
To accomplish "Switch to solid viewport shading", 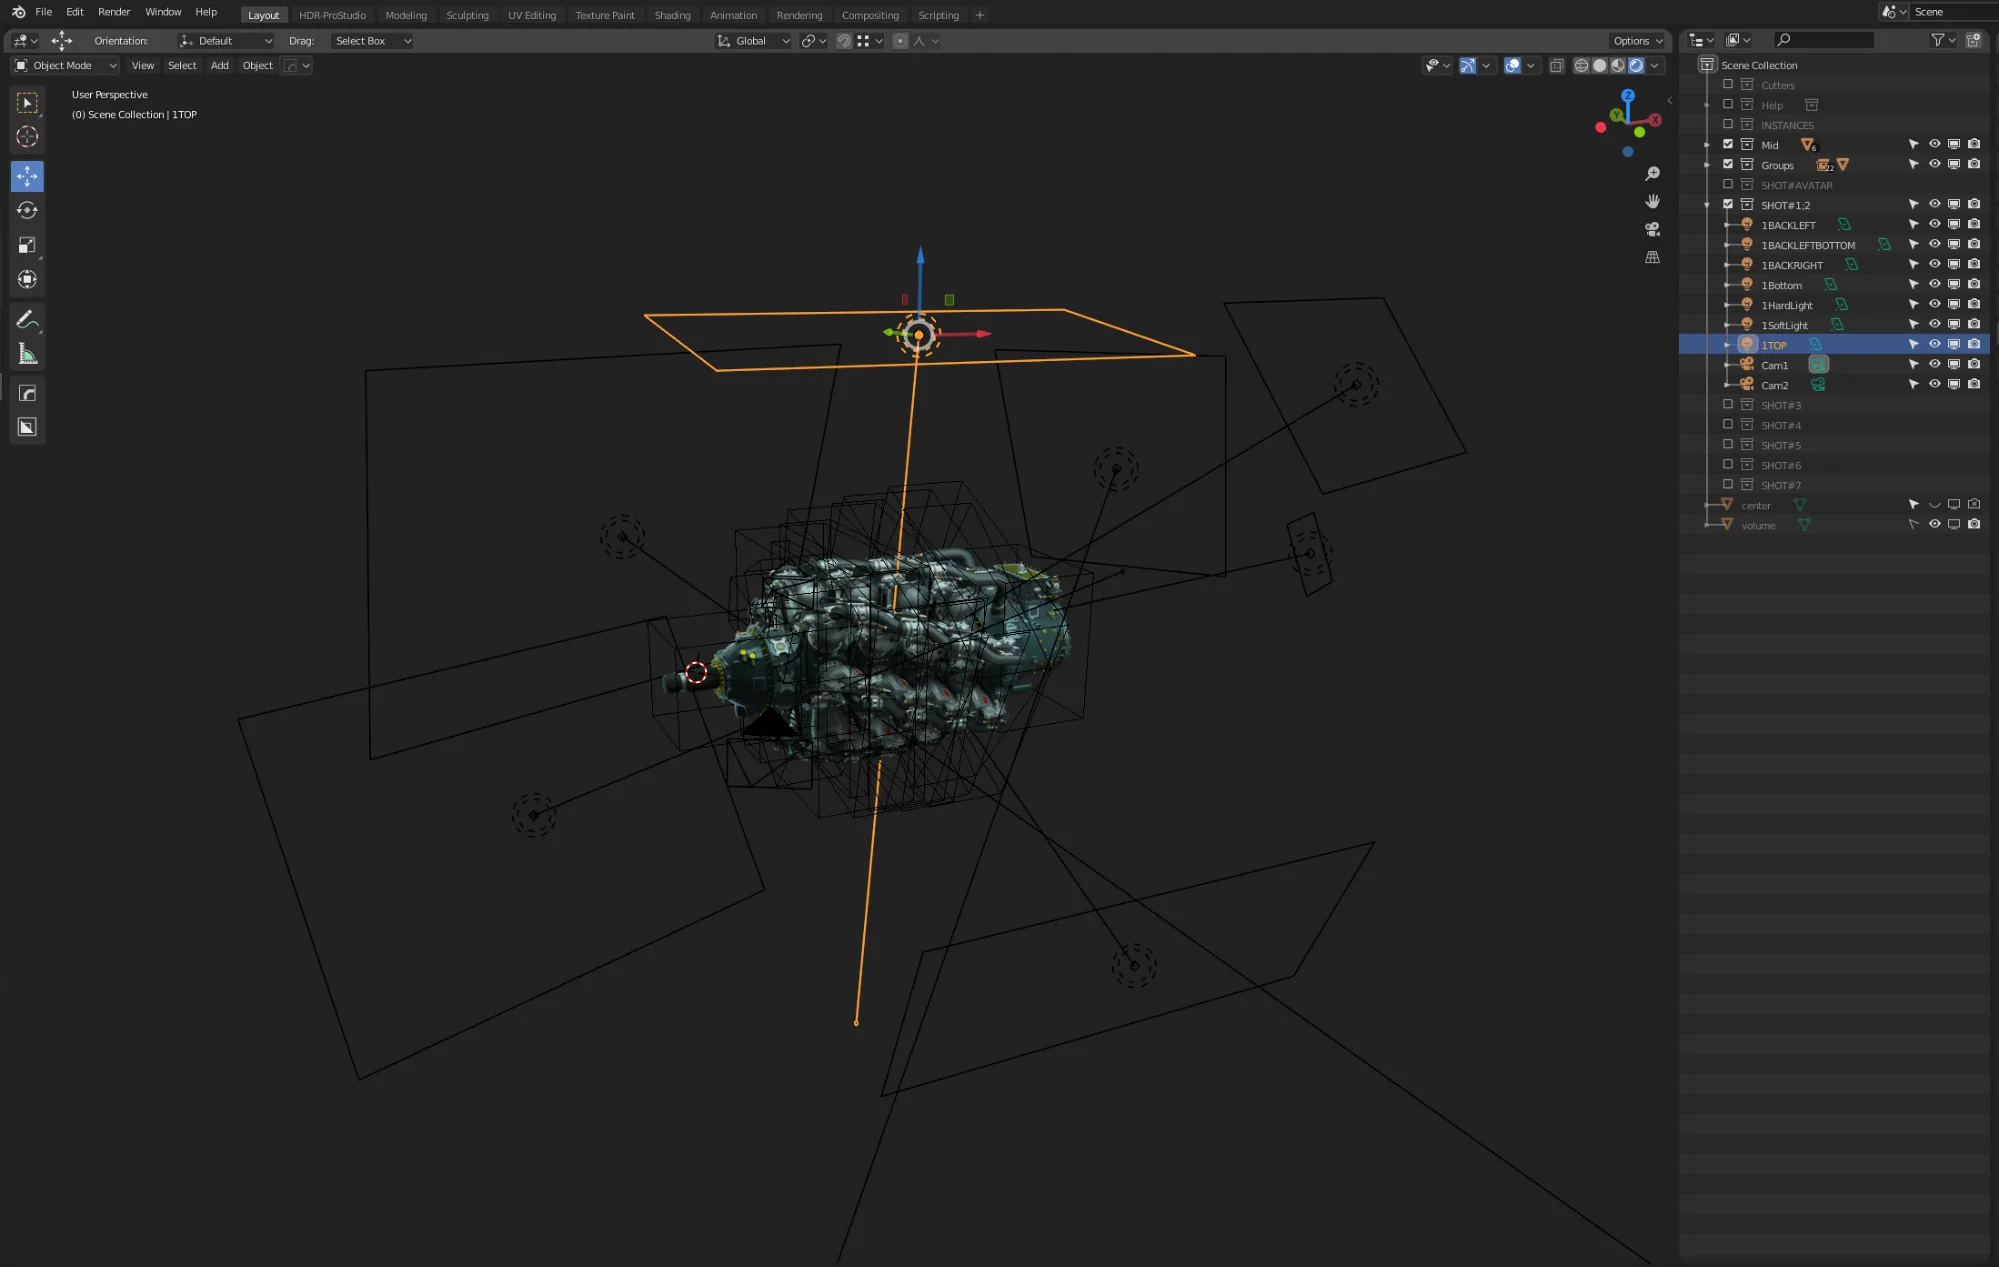I will pyautogui.click(x=1599, y=66).
